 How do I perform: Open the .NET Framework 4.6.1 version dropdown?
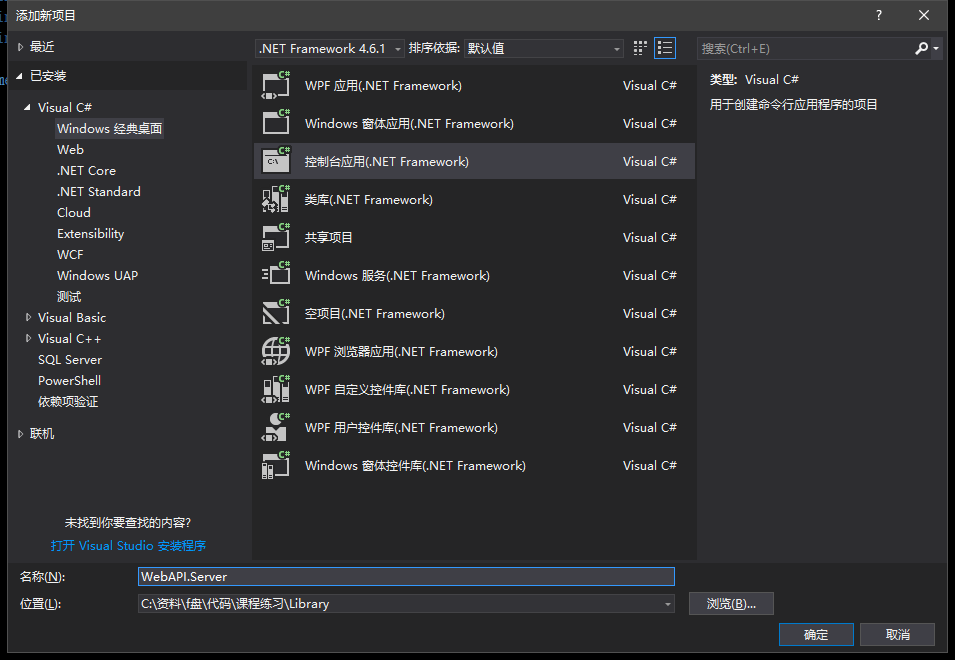point(329,48)
